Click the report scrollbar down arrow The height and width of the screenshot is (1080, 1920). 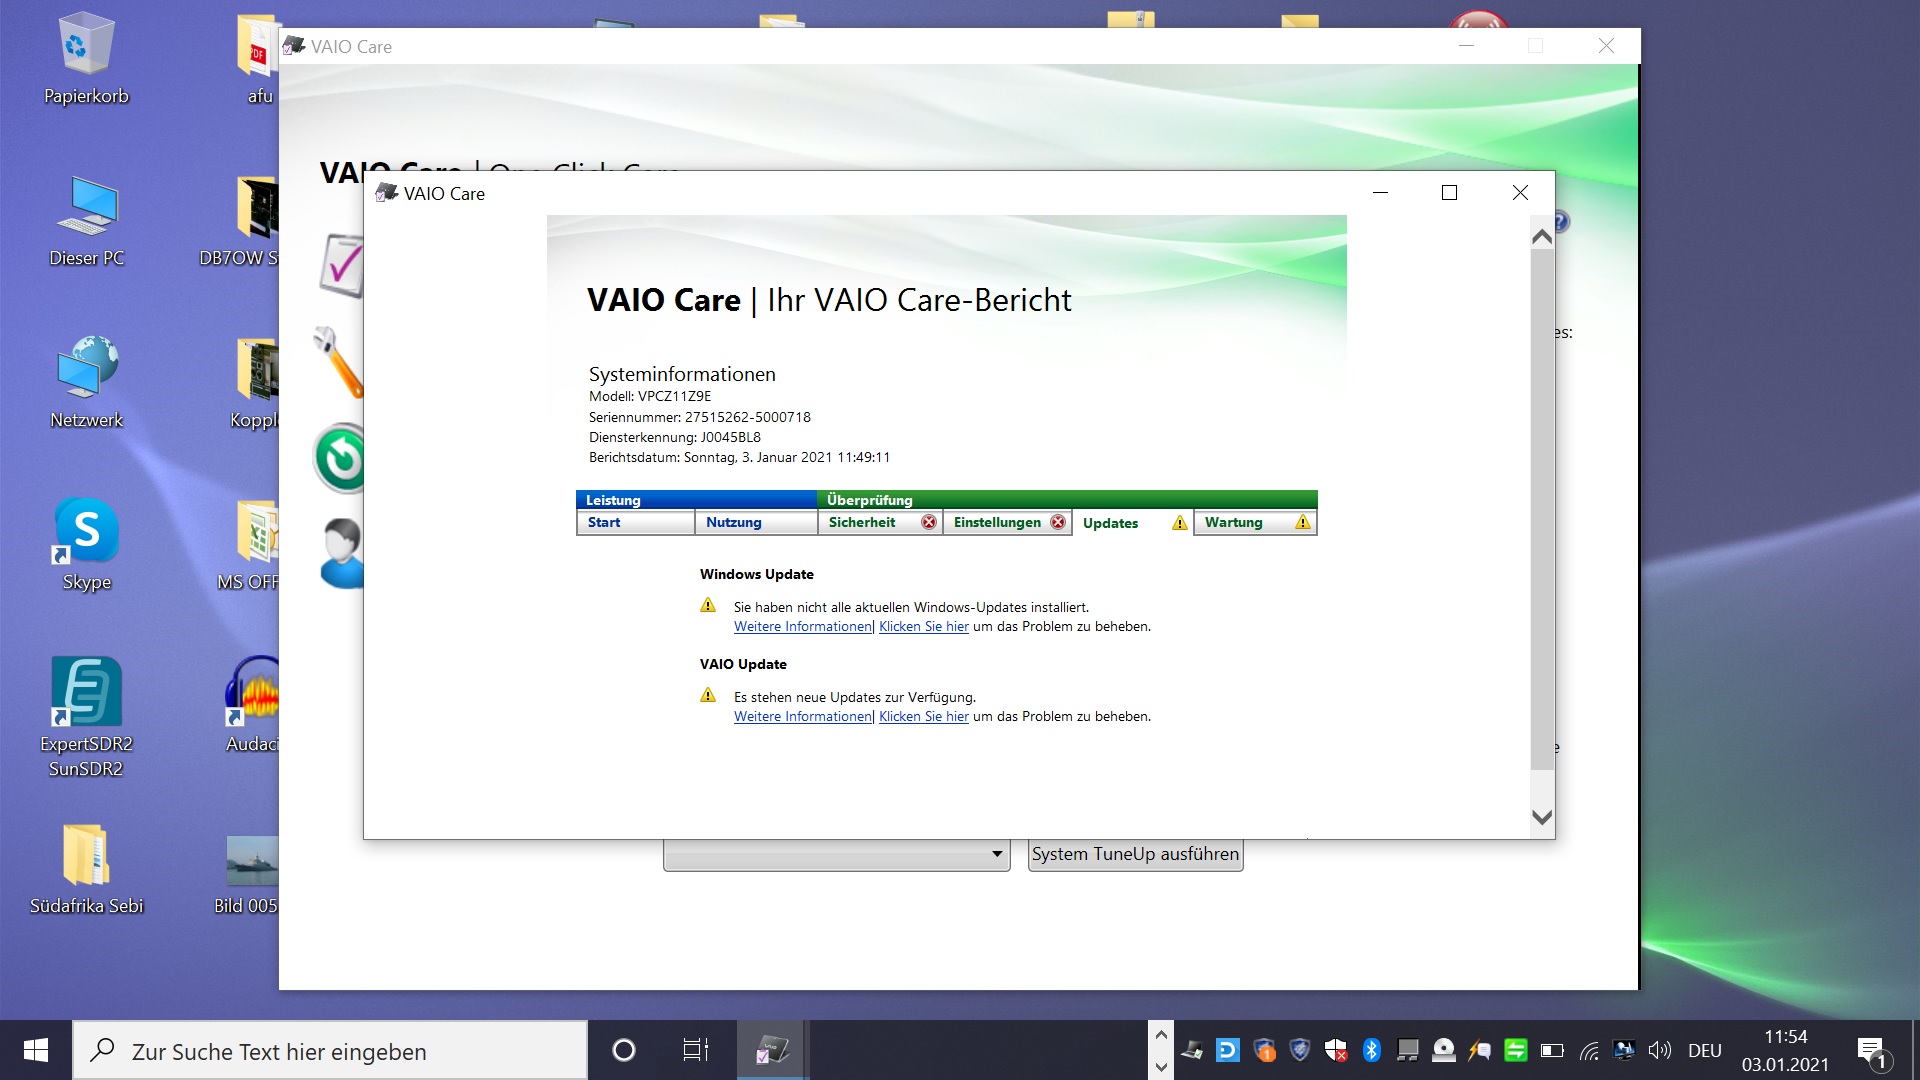1542,817
